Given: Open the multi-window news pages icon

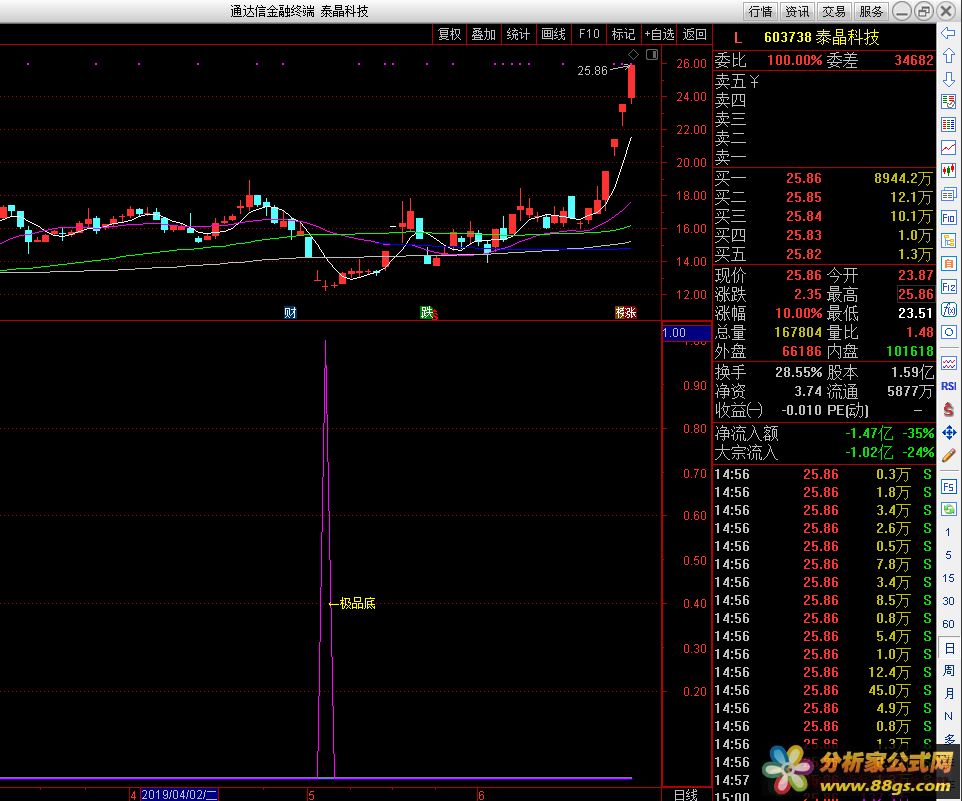Looking at the screenshot, I should point(949,194).
